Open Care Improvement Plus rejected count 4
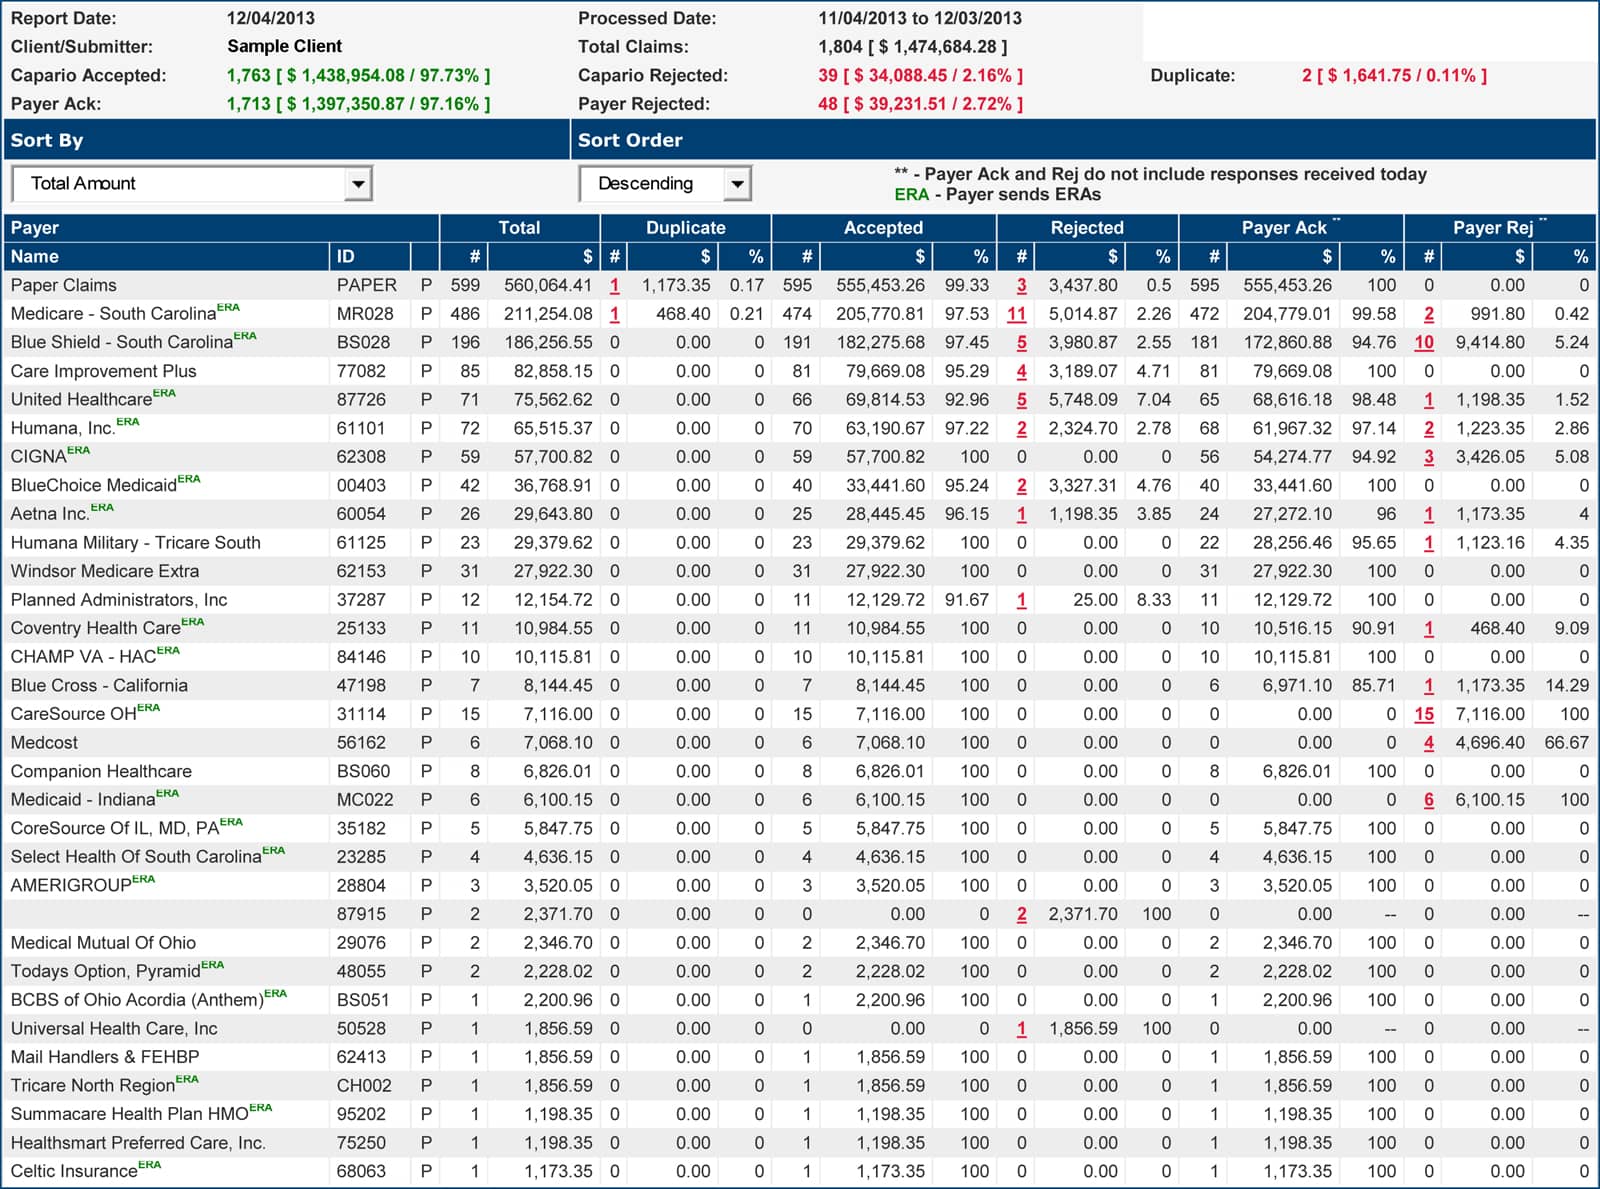 (1021, 371)
